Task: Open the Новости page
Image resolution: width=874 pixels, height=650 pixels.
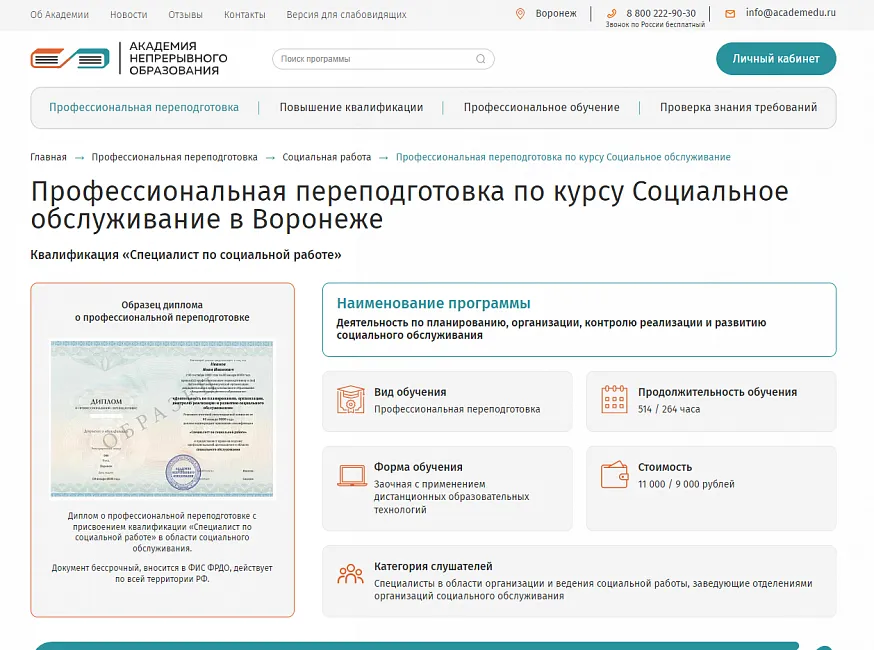Action: tap(129, 14)
